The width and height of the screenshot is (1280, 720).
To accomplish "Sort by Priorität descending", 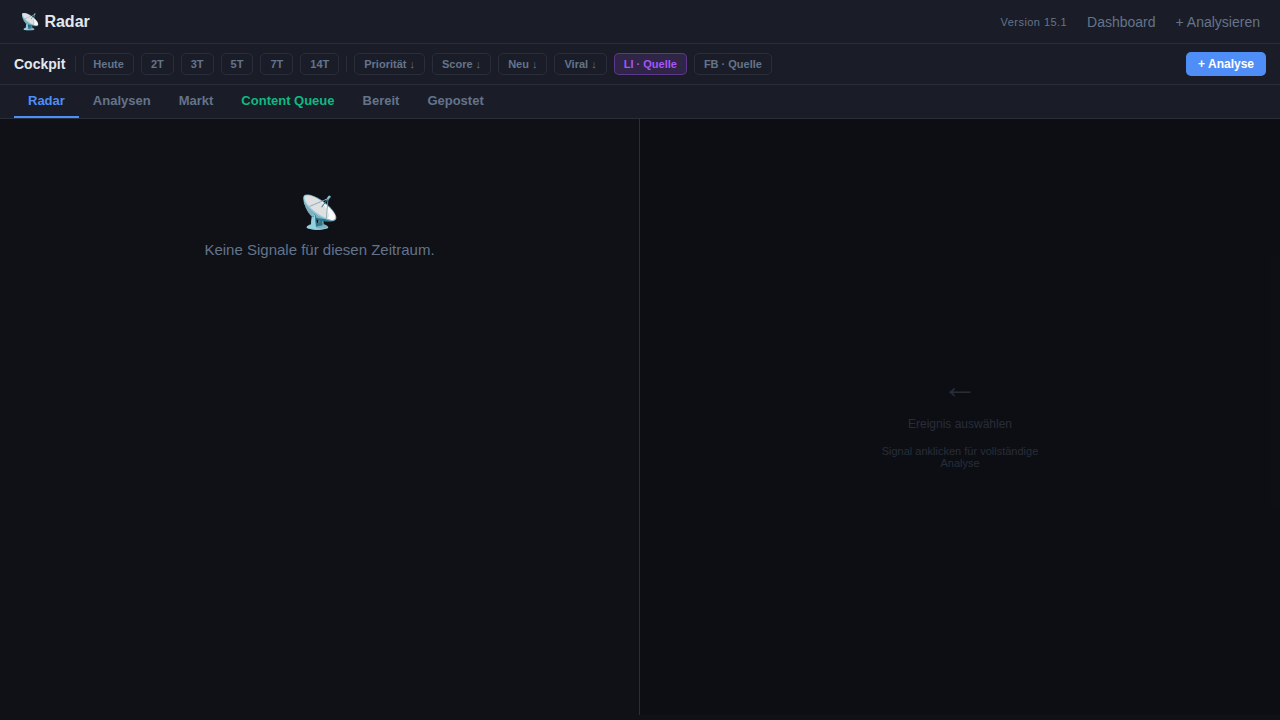I will 389,64.
